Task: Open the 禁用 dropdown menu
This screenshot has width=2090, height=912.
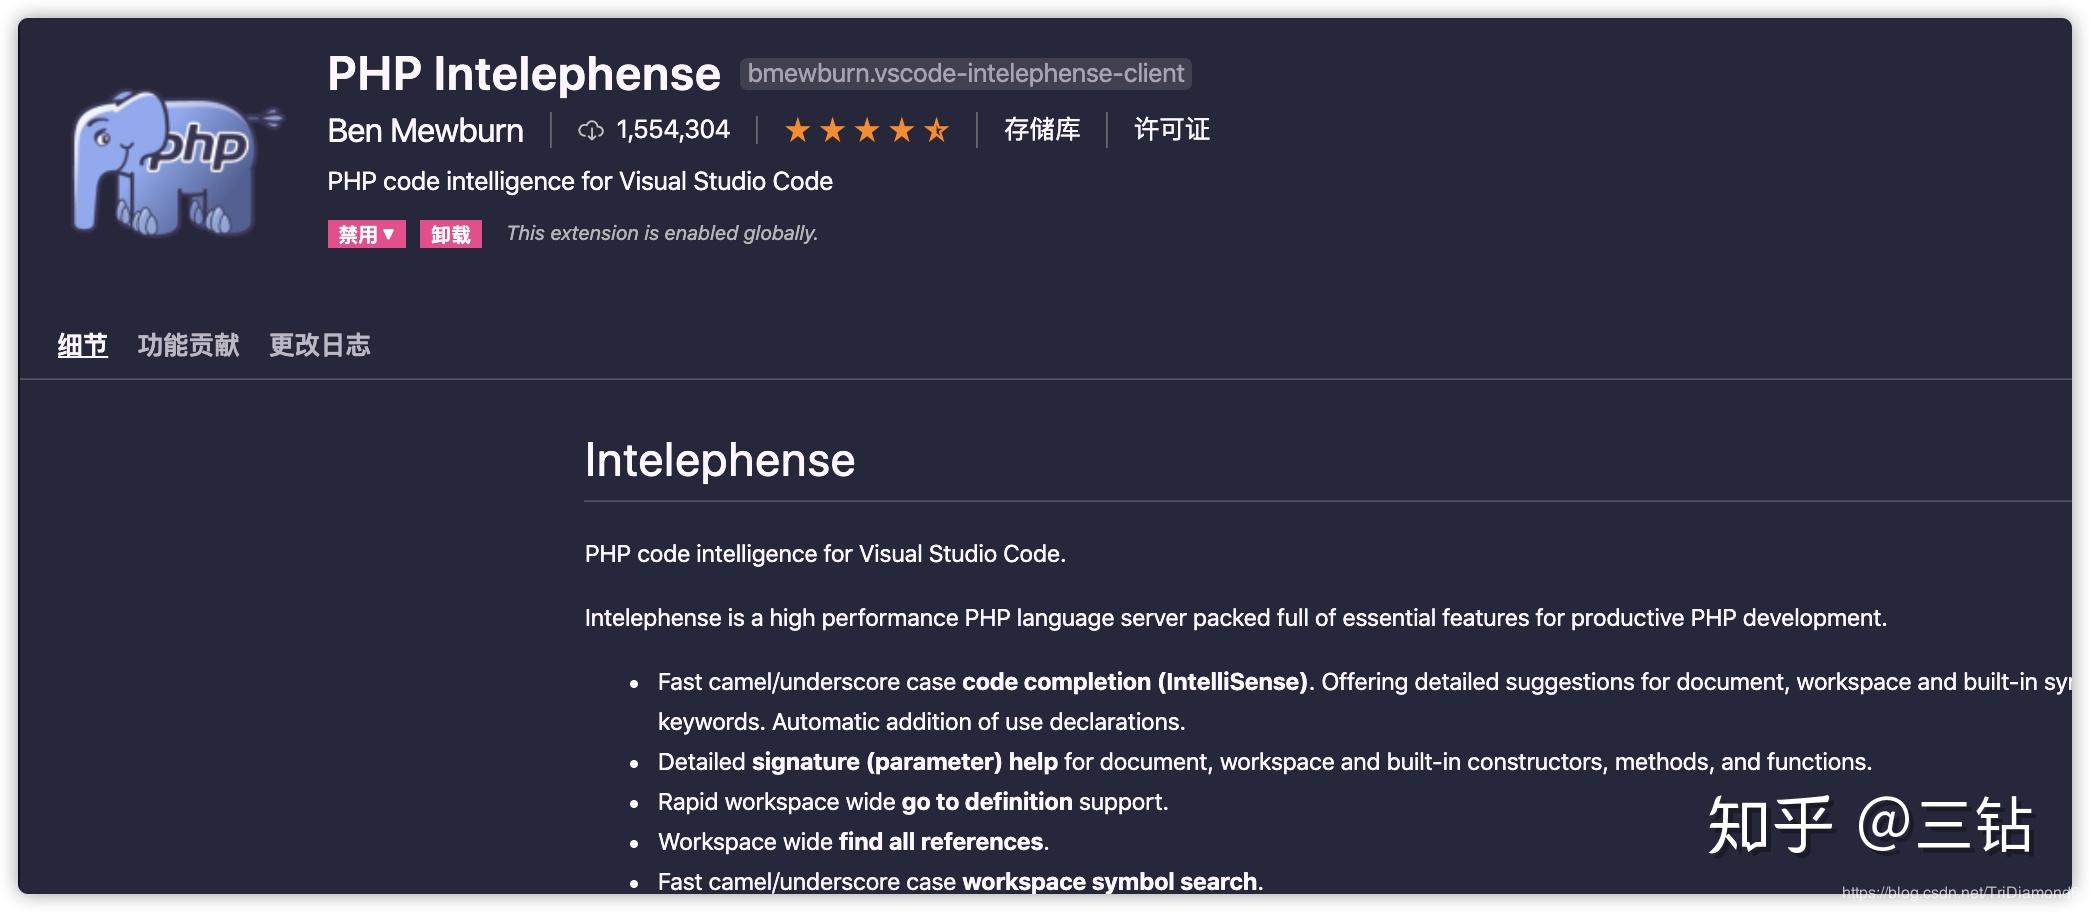Action: point(366,233)
